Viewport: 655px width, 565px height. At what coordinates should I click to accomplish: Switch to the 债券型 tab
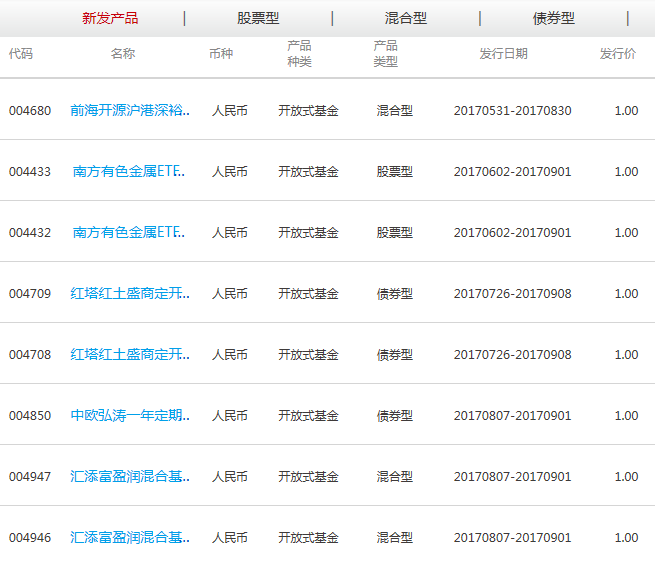553,18
